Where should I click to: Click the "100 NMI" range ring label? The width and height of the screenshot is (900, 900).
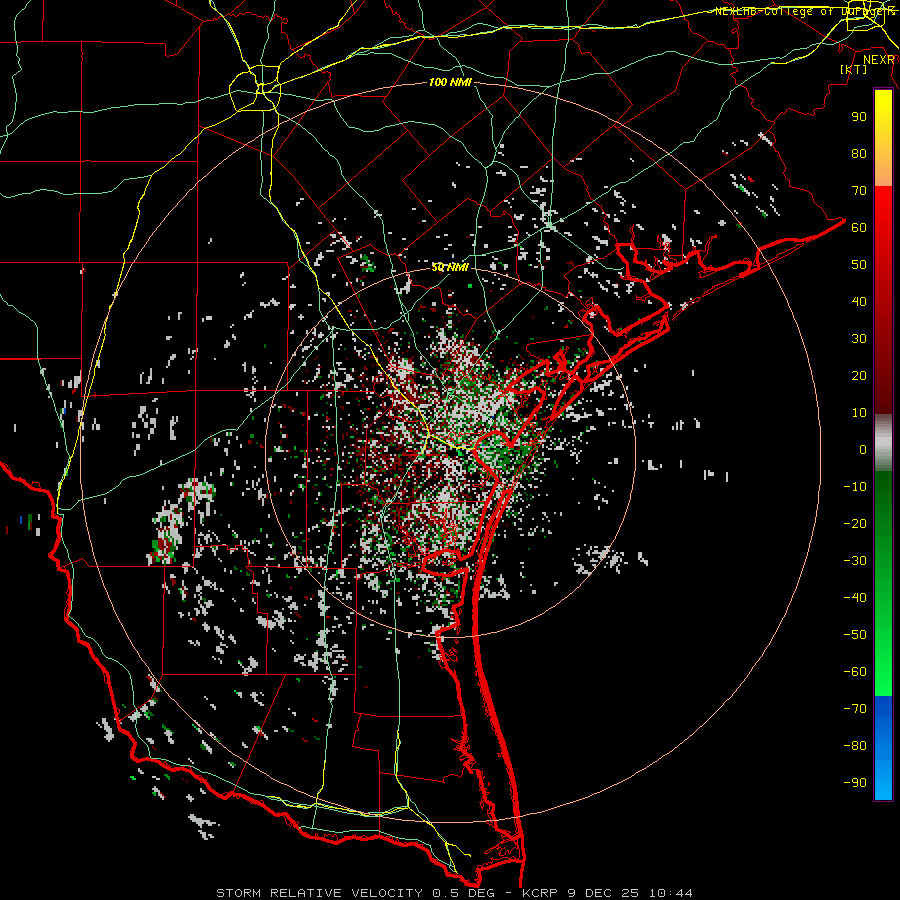pos(450,83)
